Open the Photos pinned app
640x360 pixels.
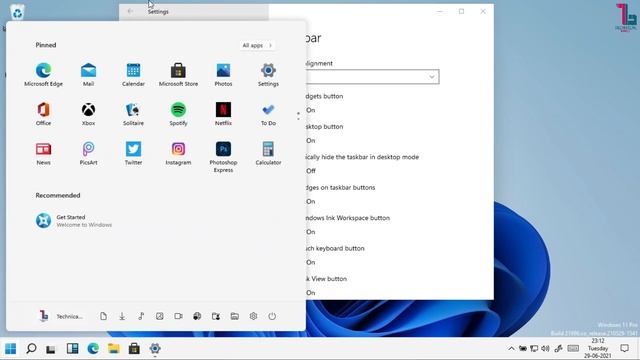pos(223,74)
